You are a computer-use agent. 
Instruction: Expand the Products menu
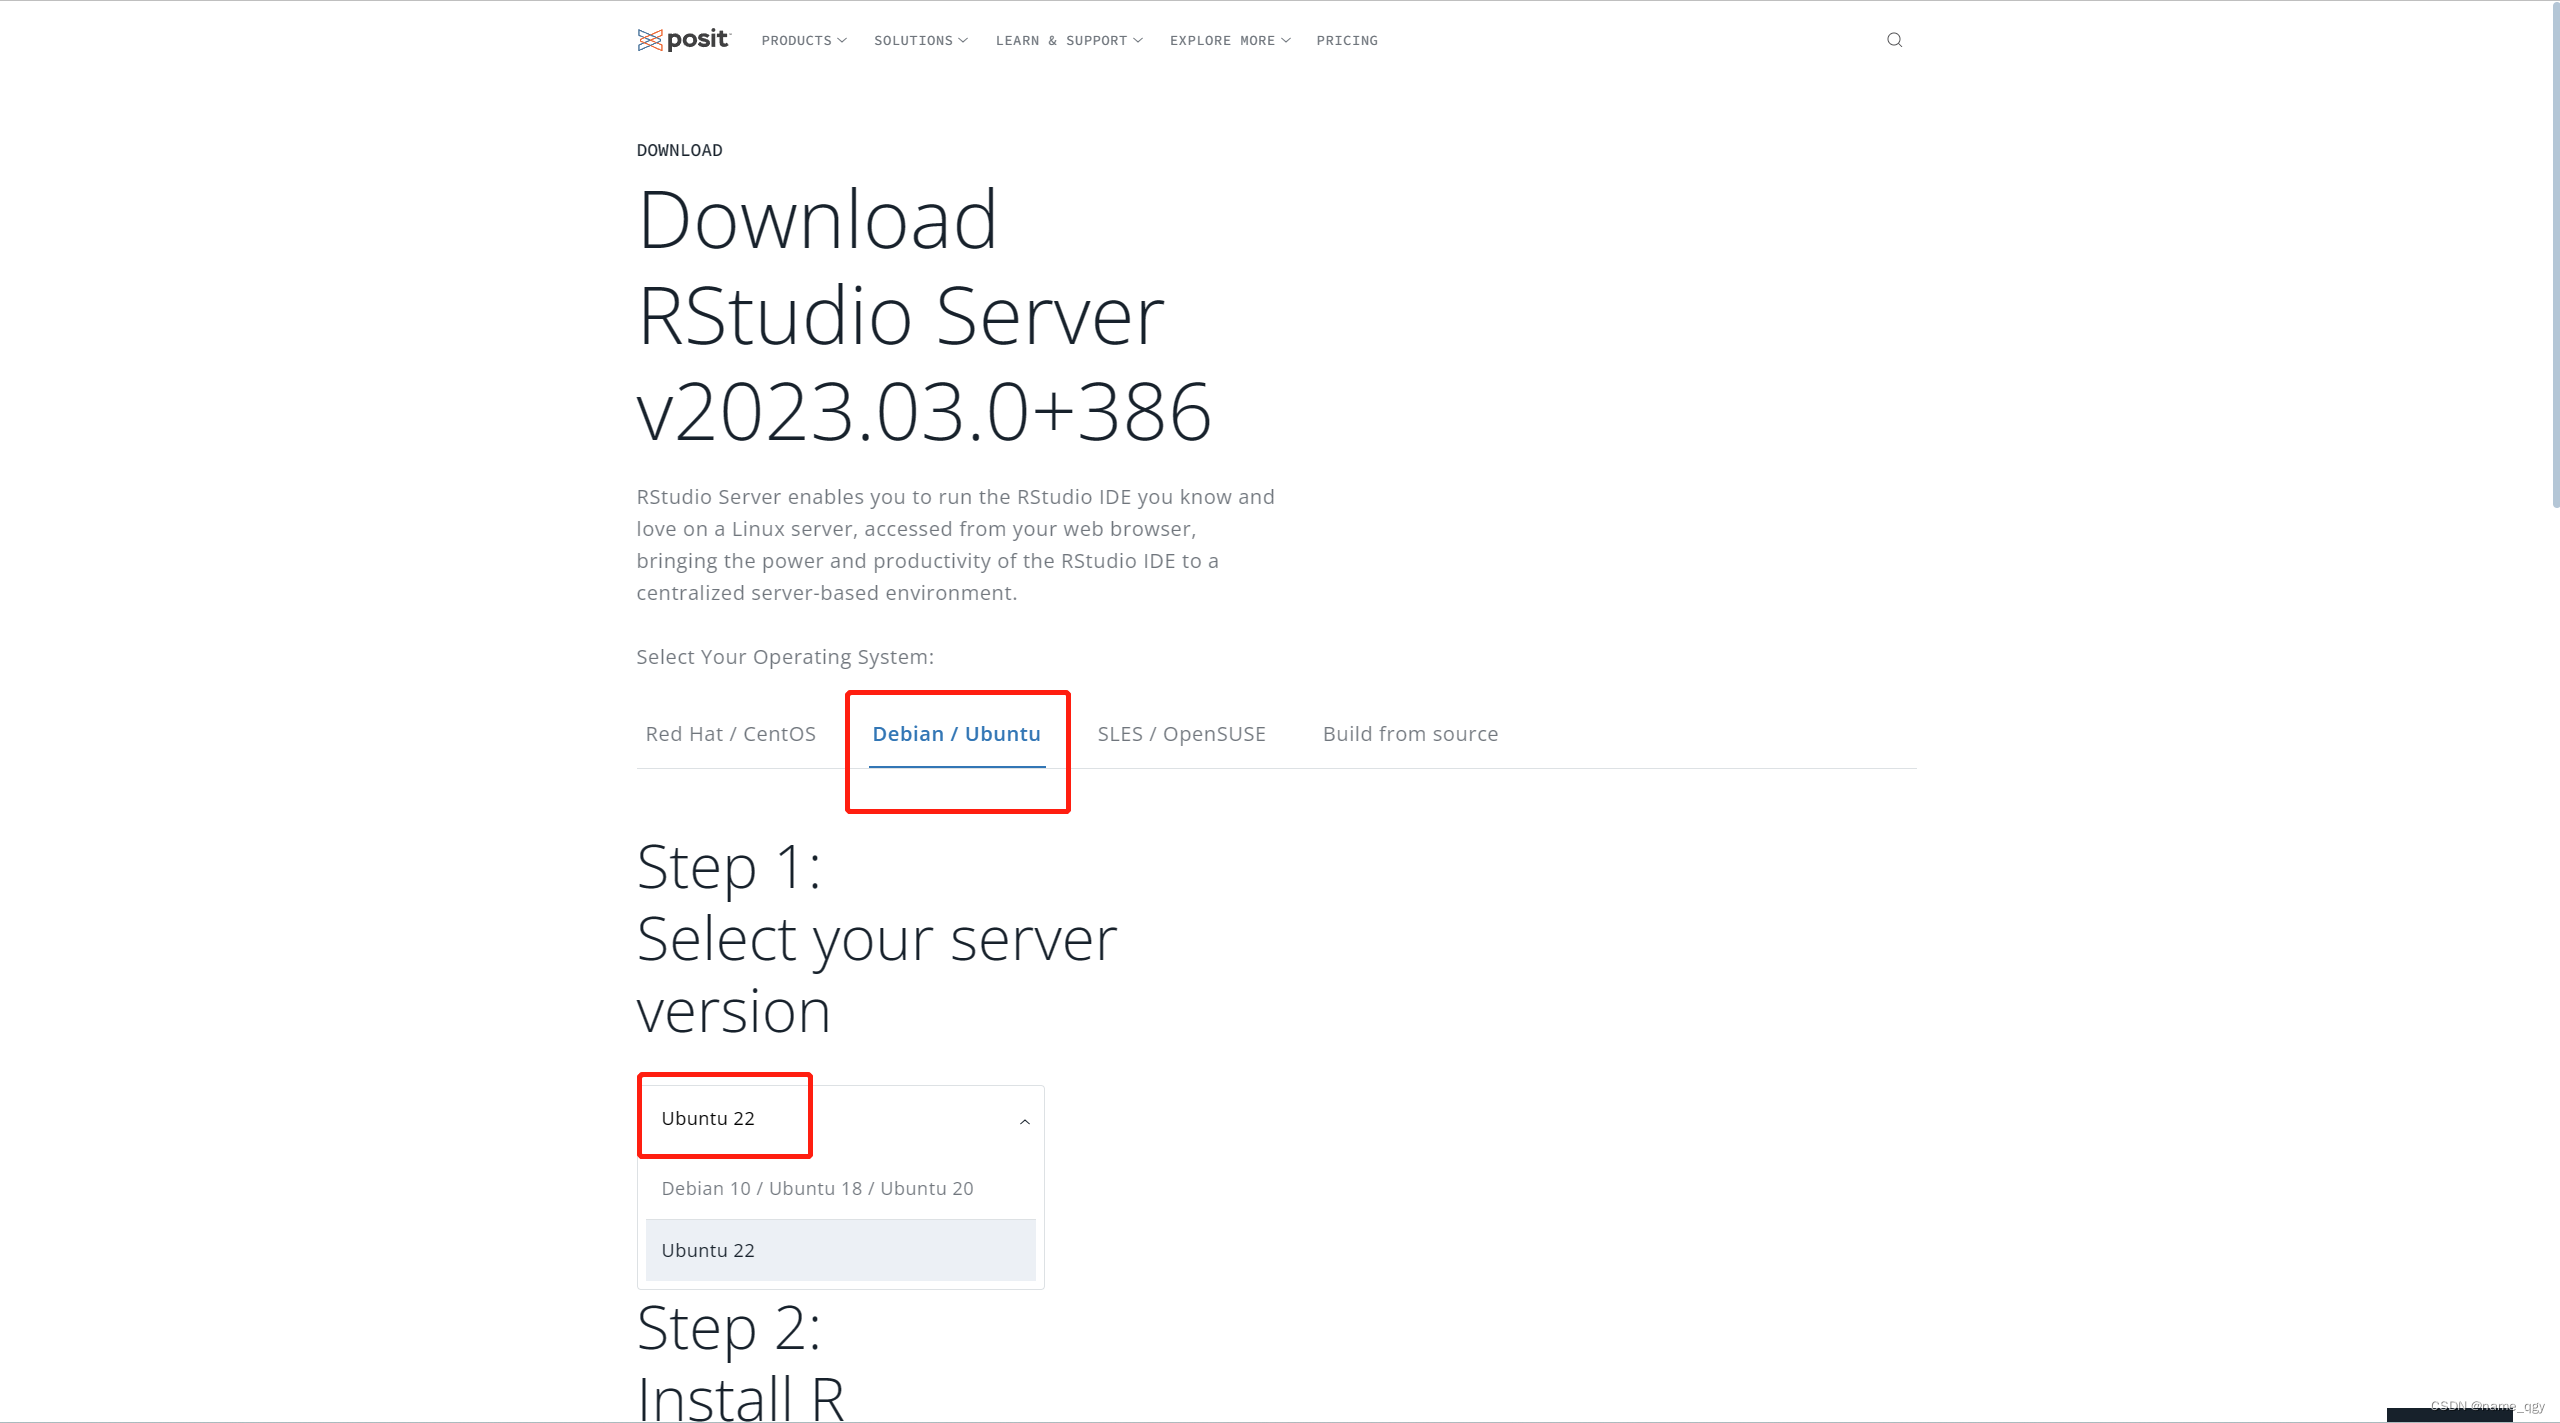click(x=803, y=41)
